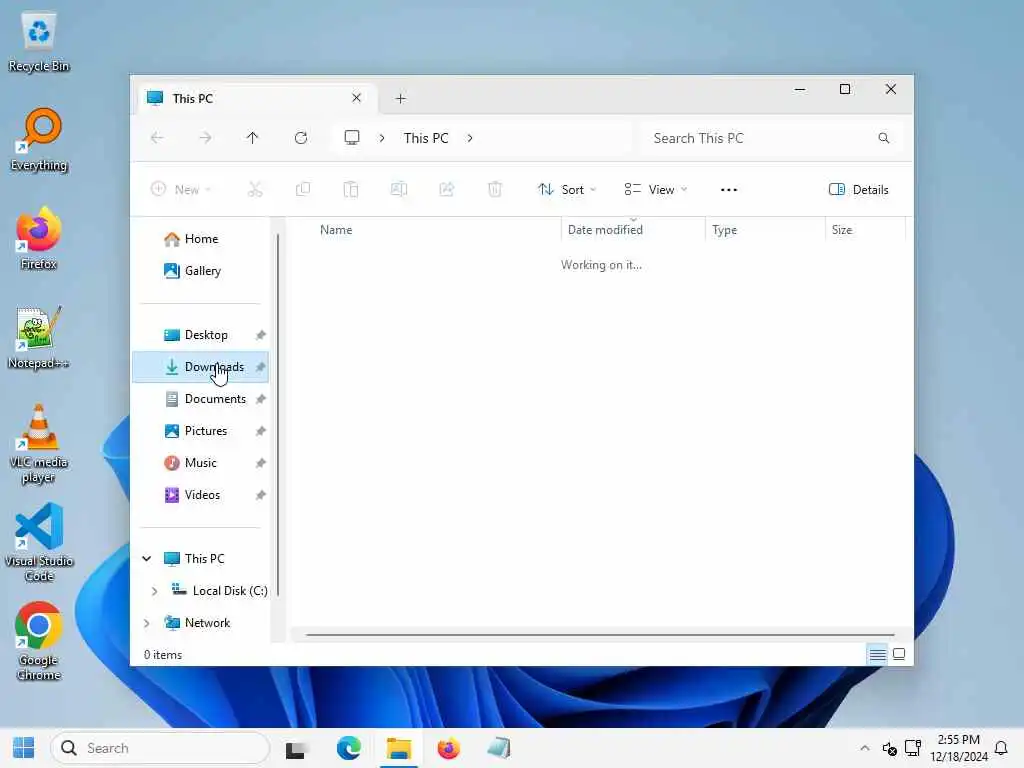Open Home in navigation pane
1024x768 pixels.
pos(200,239)
